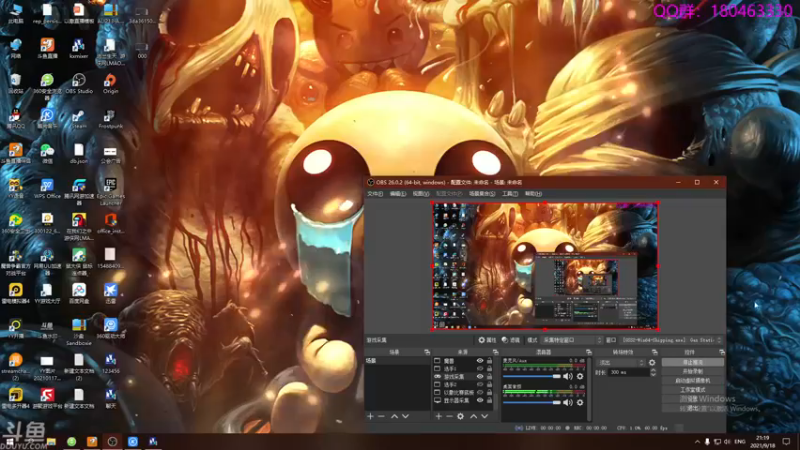Toggle visibility eye of fourth source
The width and height of the screenshot is (800, 450).
click(480, 384)
